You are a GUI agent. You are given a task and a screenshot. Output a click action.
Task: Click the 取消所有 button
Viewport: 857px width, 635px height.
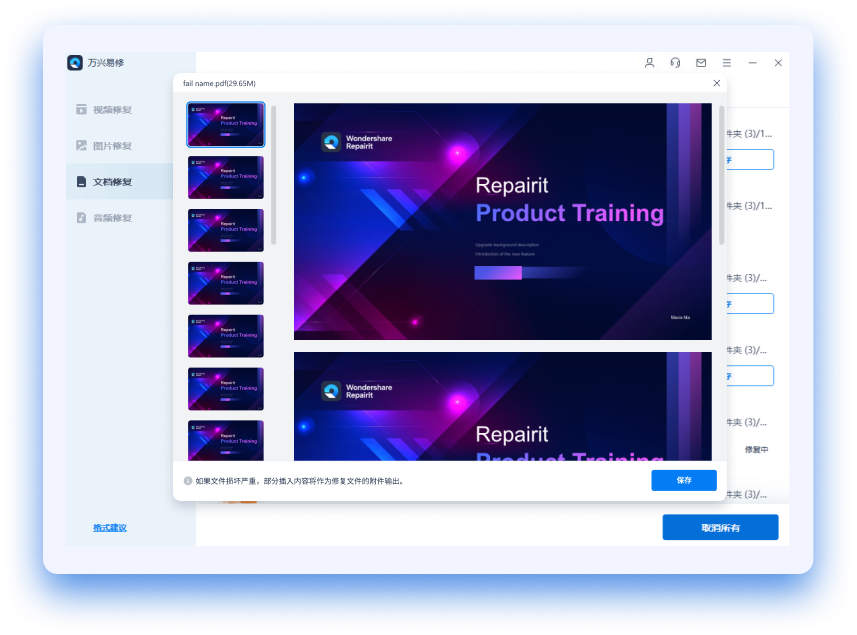(720, 527)
